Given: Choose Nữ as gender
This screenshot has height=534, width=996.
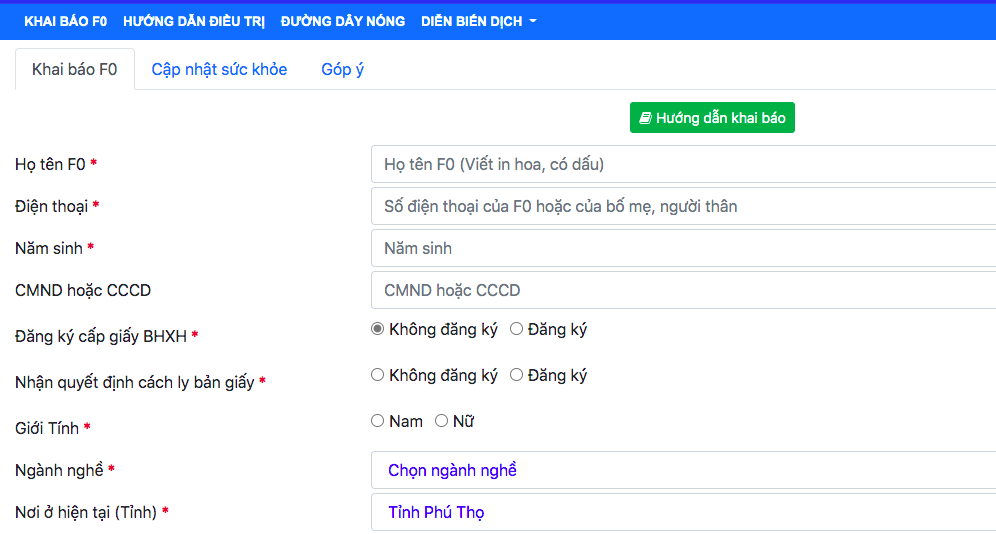Looking at the screenshot, I should tap(441, 421).
